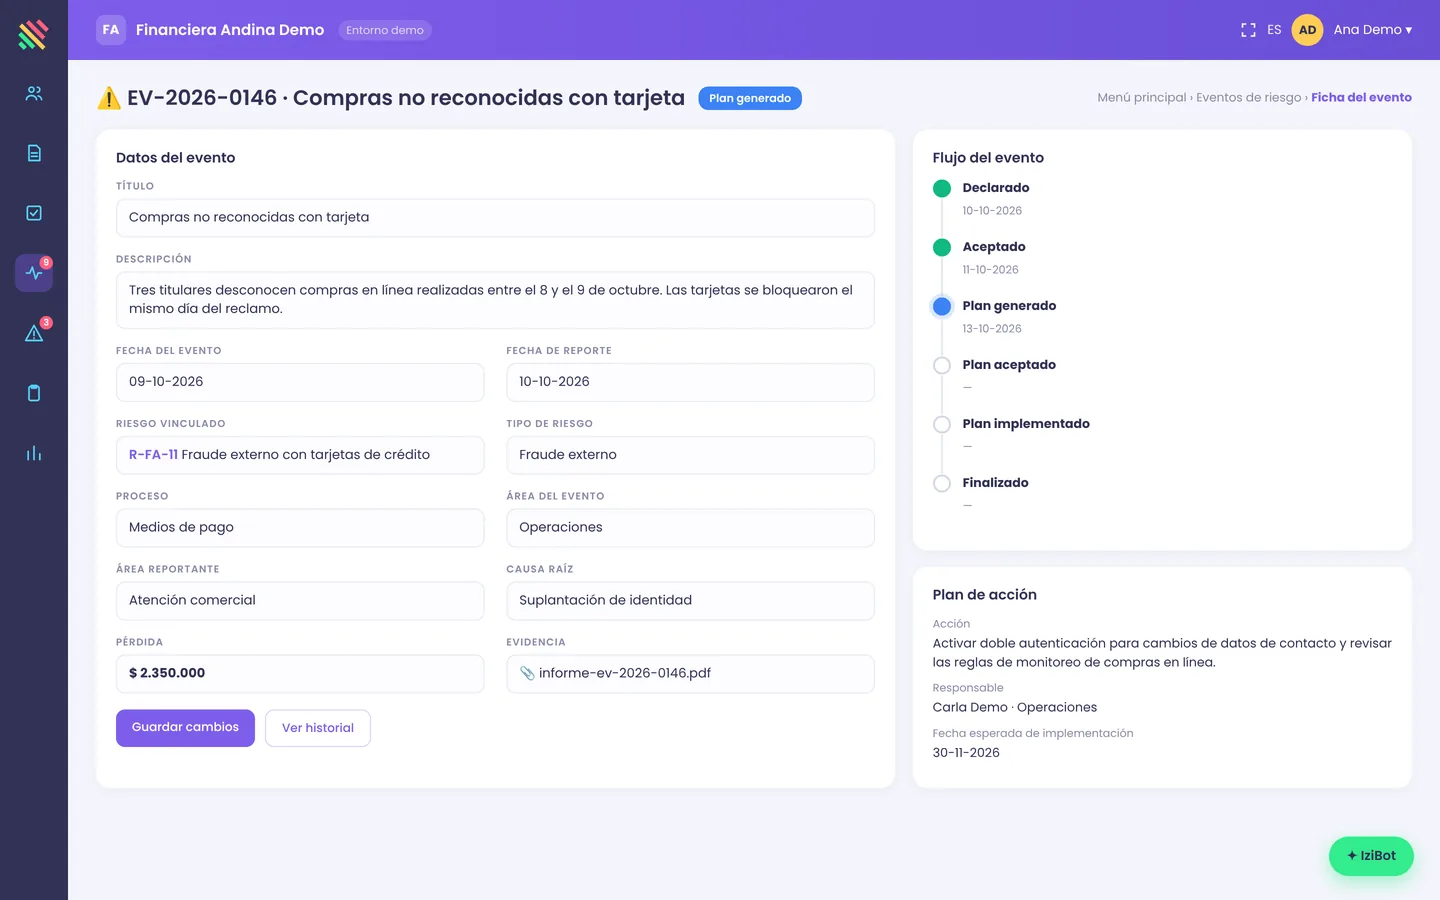The image size is (1440, 900).
Task: Open the IziBot assistant button
Action: click(1371, 856)
